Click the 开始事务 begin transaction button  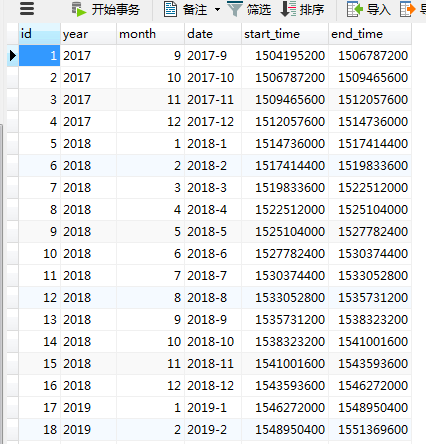click(x=106, y=10)
